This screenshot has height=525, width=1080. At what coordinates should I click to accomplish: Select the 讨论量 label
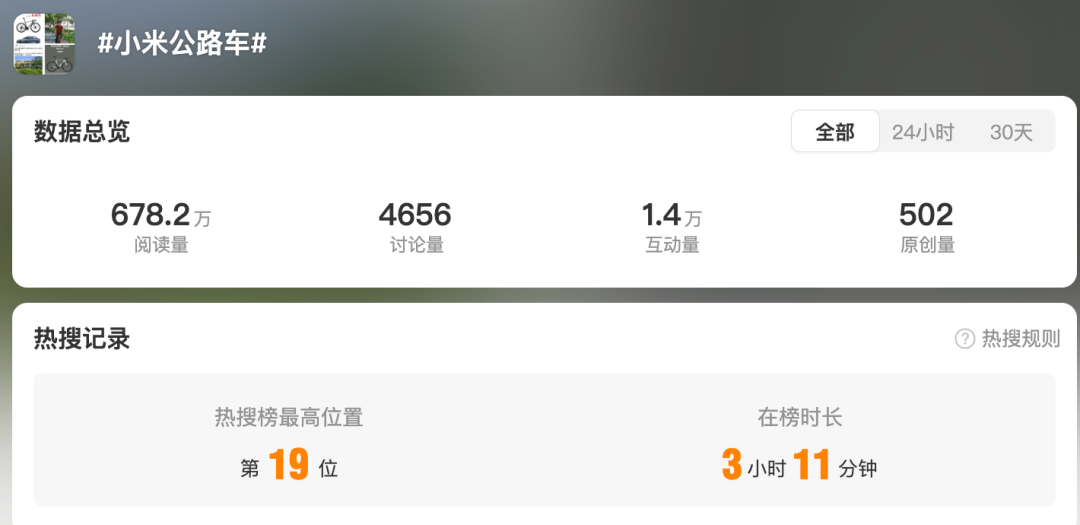[x=417, y=245]
